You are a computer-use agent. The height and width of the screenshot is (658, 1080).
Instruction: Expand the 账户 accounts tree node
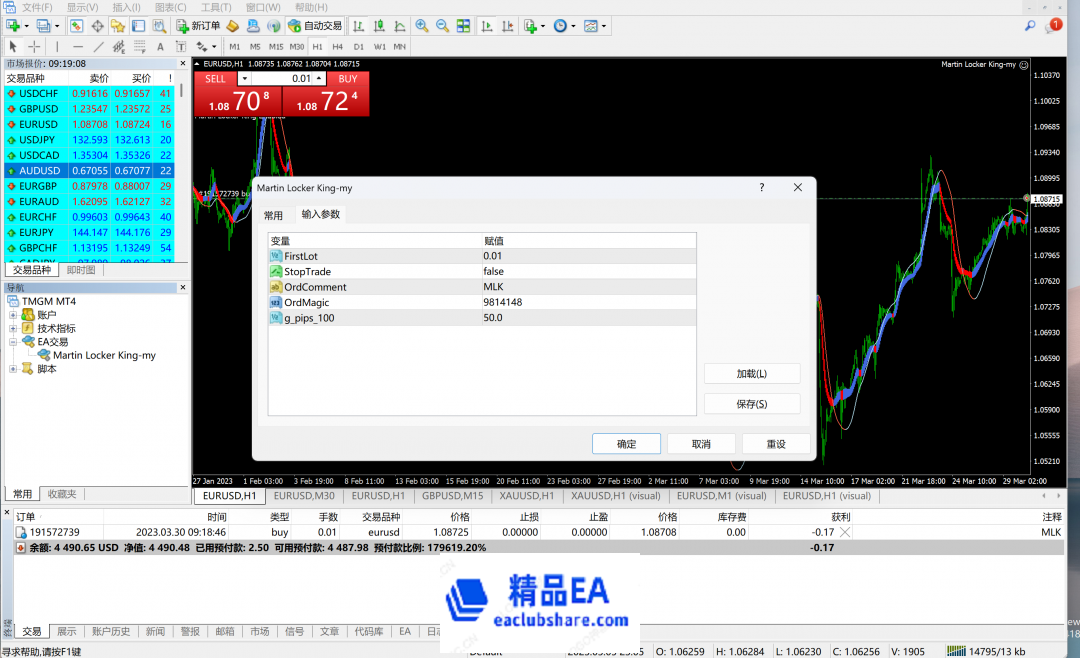coord(14,315)
